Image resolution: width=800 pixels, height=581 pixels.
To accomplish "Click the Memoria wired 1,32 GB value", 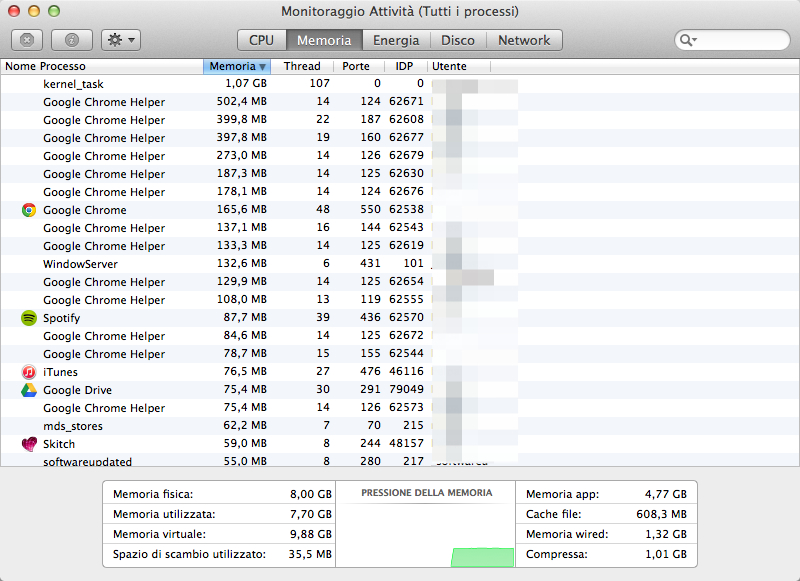I will pos(666,534).
